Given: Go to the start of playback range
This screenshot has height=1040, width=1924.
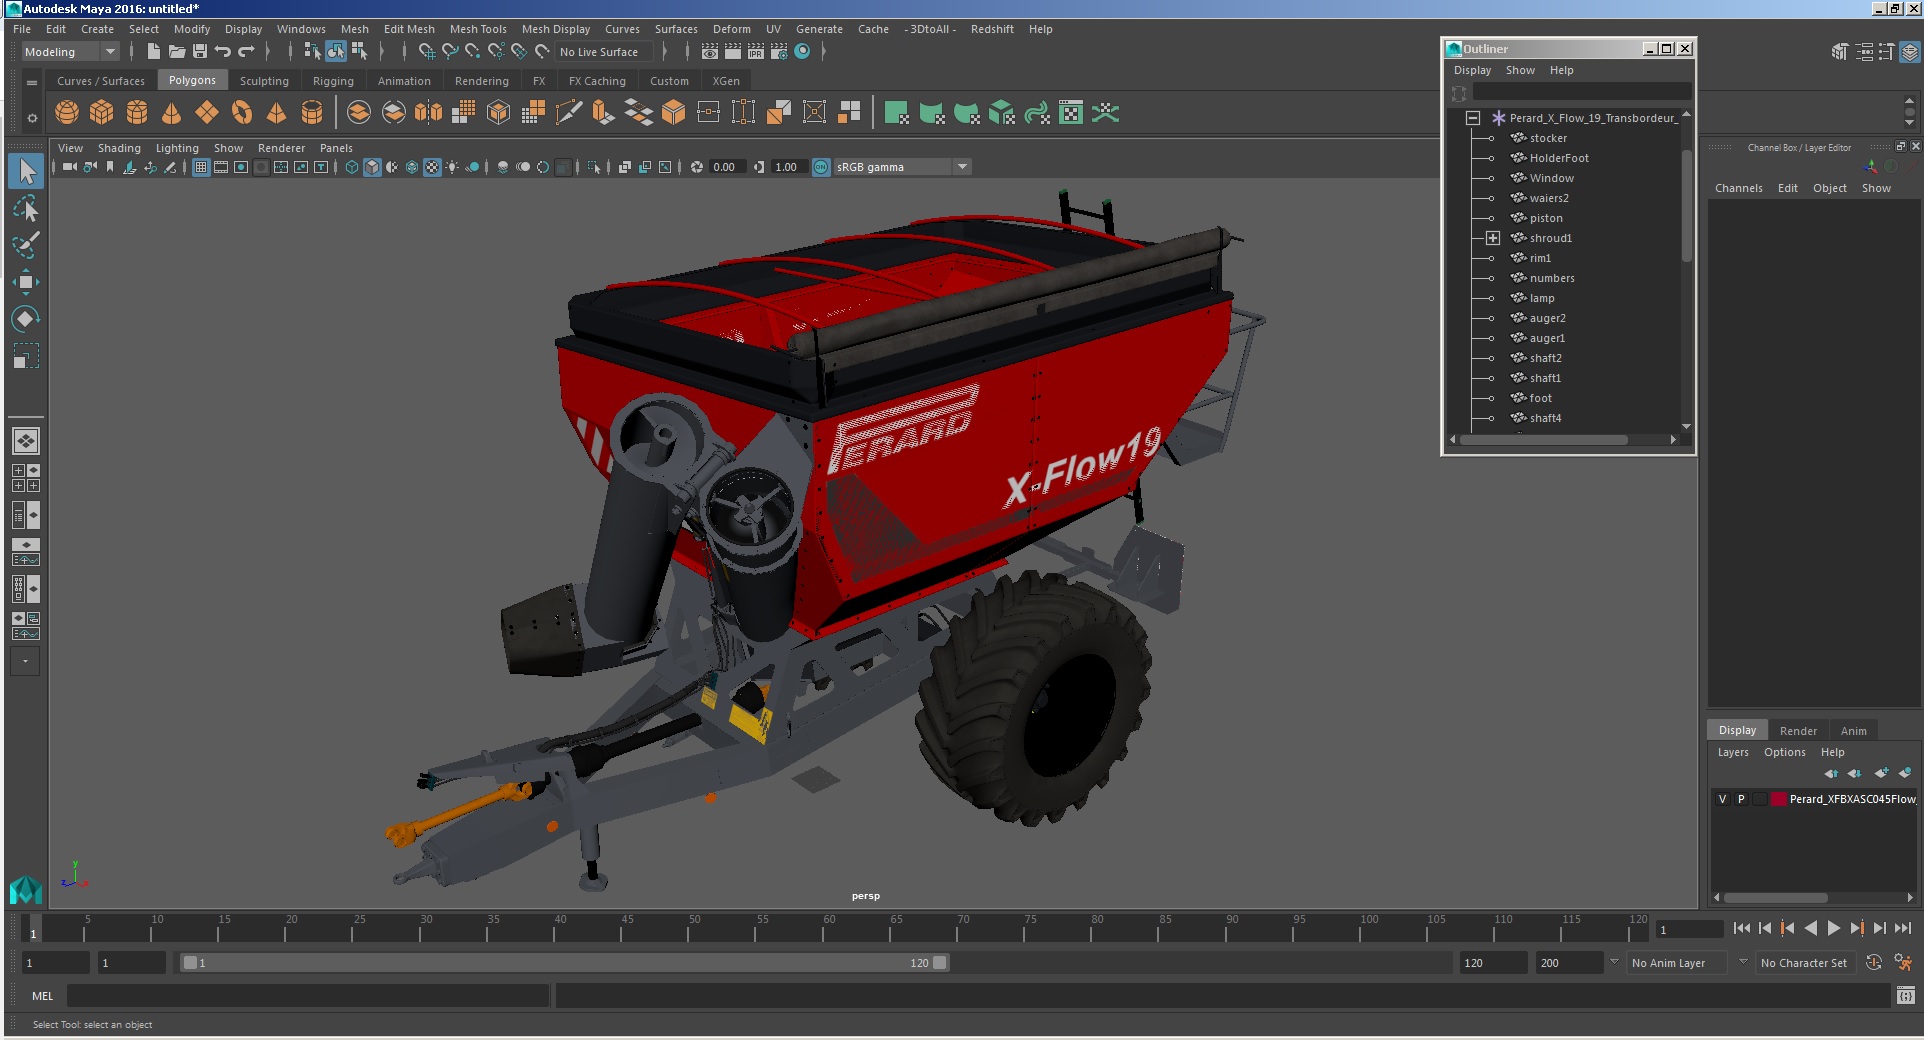Looking at the screenshot, I should pyautogui.click(x=1741, y=928).
